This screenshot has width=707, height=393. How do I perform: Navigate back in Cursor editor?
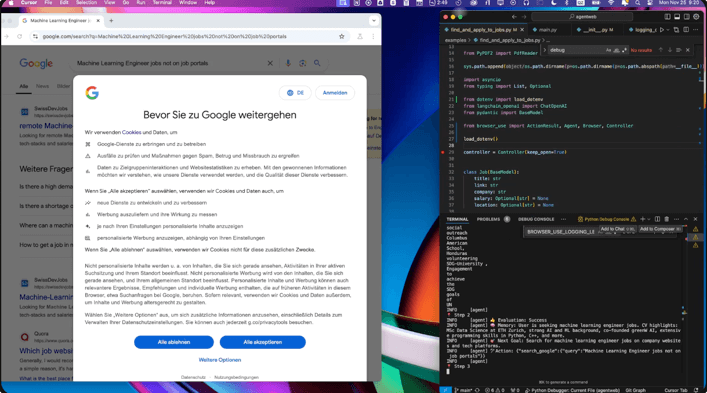click(x=514, y=17)
